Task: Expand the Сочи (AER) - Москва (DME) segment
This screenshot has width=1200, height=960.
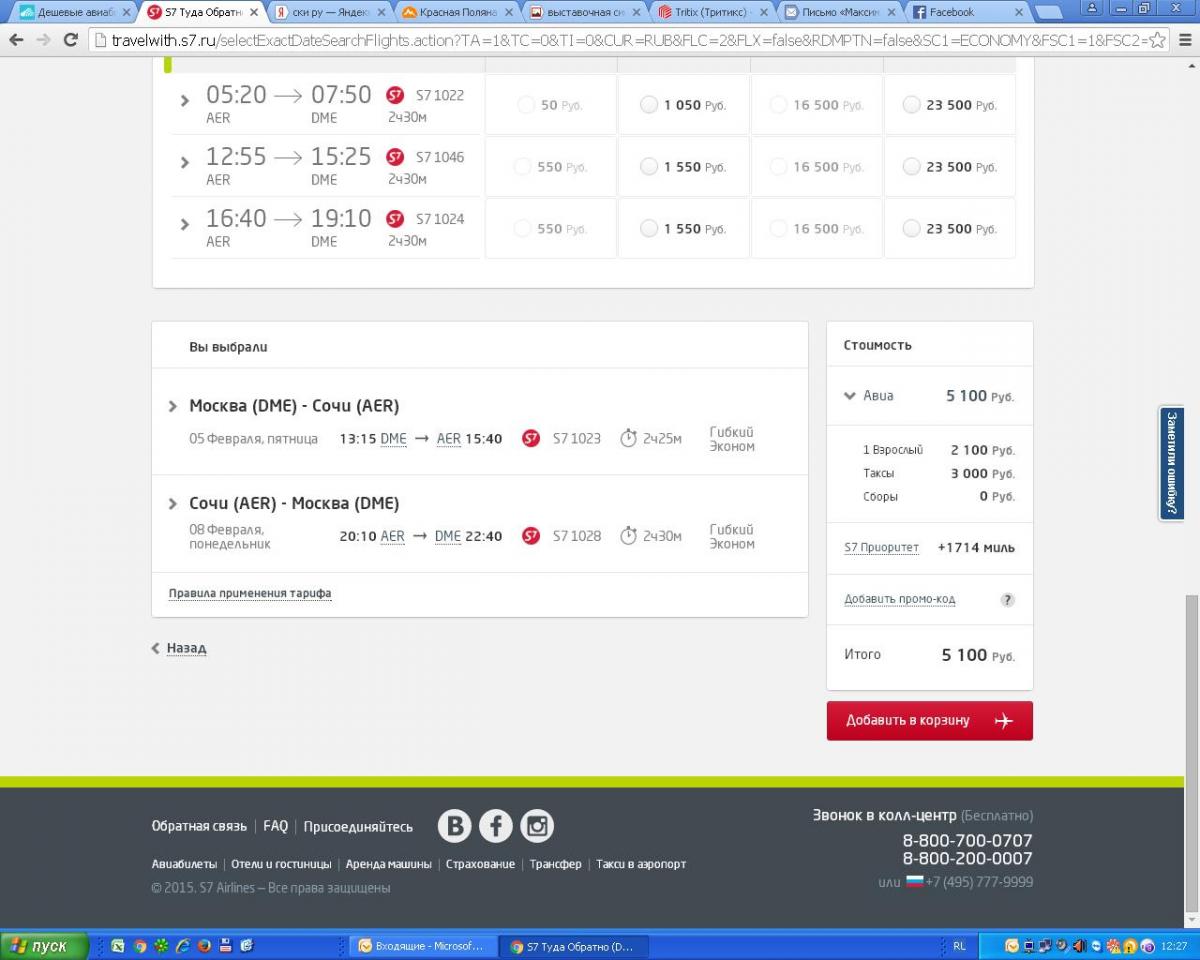Action: [x=173, y=504]
